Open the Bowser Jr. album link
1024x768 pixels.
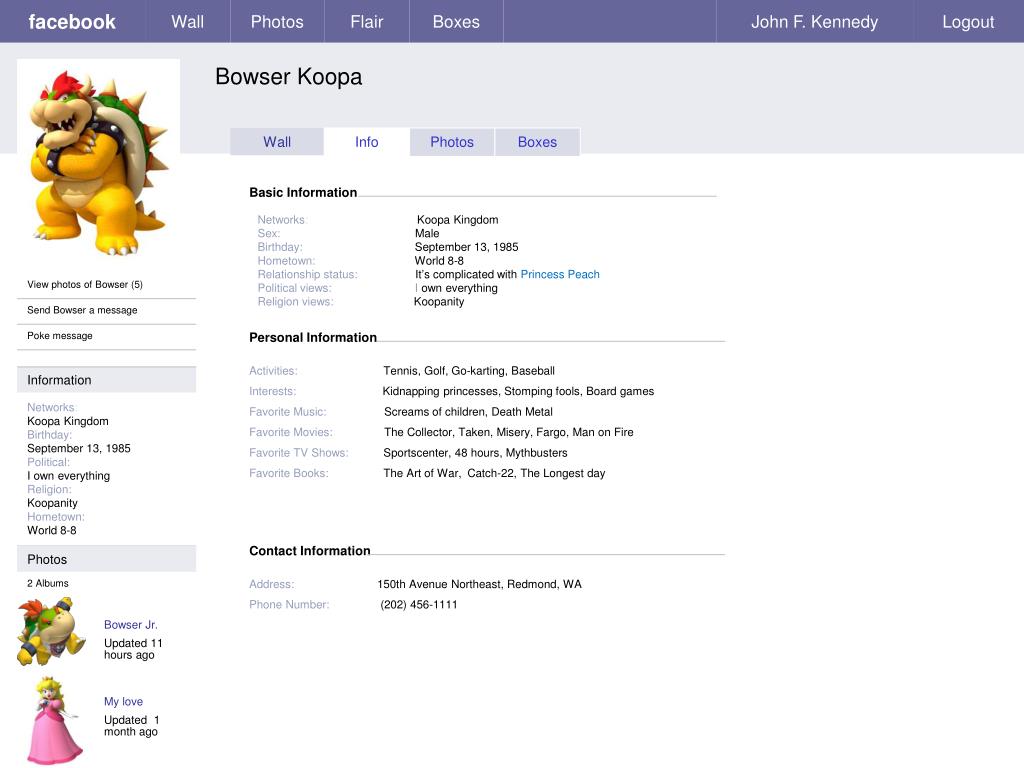point(131,624)
